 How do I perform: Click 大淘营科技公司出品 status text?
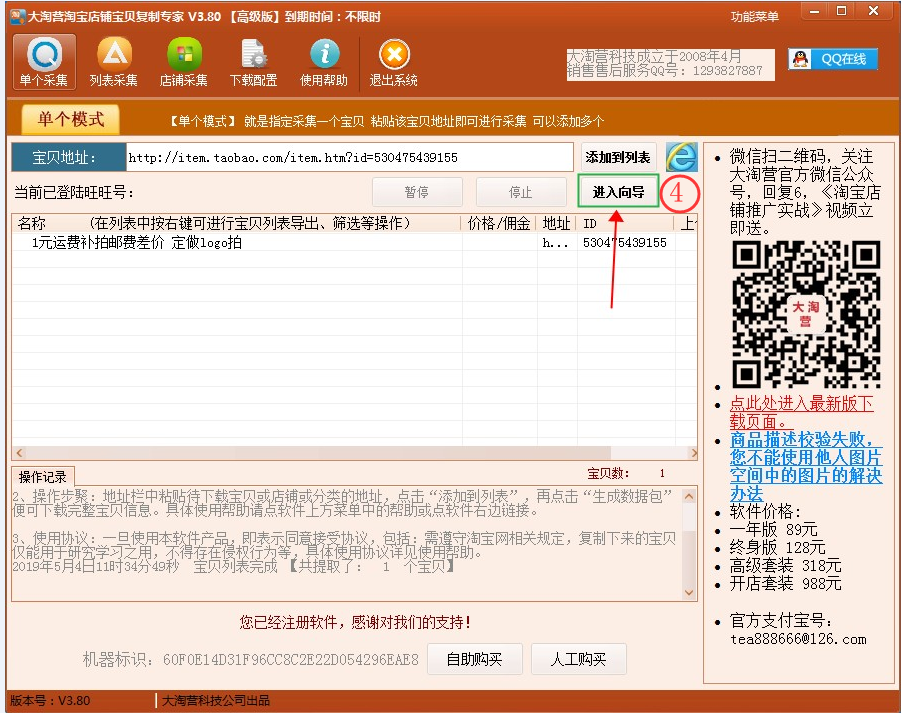click(x=216, y=700)
